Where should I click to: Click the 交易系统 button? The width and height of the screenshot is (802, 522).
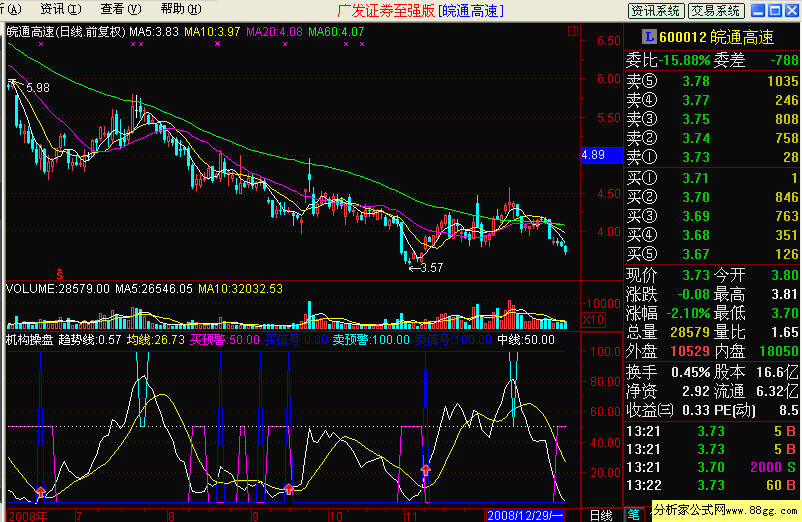715,10
